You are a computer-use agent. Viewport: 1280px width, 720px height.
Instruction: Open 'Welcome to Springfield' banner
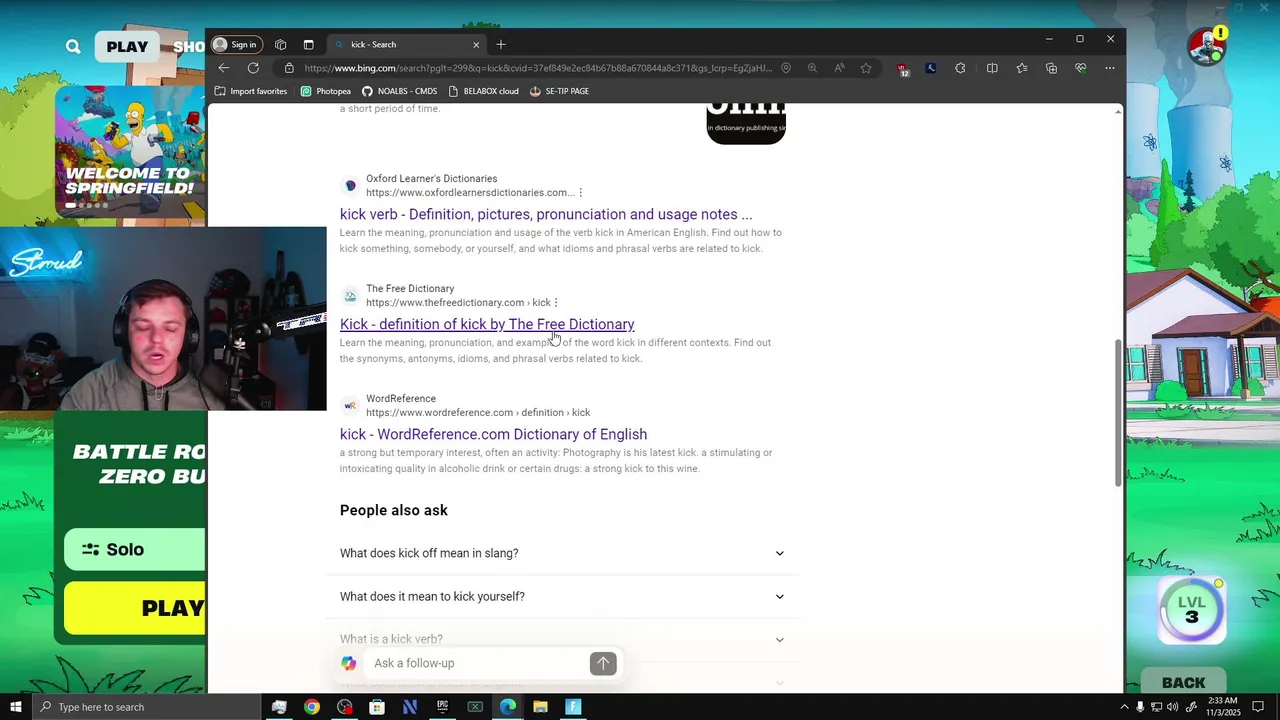pyautogui.click(x=130, y=150)
